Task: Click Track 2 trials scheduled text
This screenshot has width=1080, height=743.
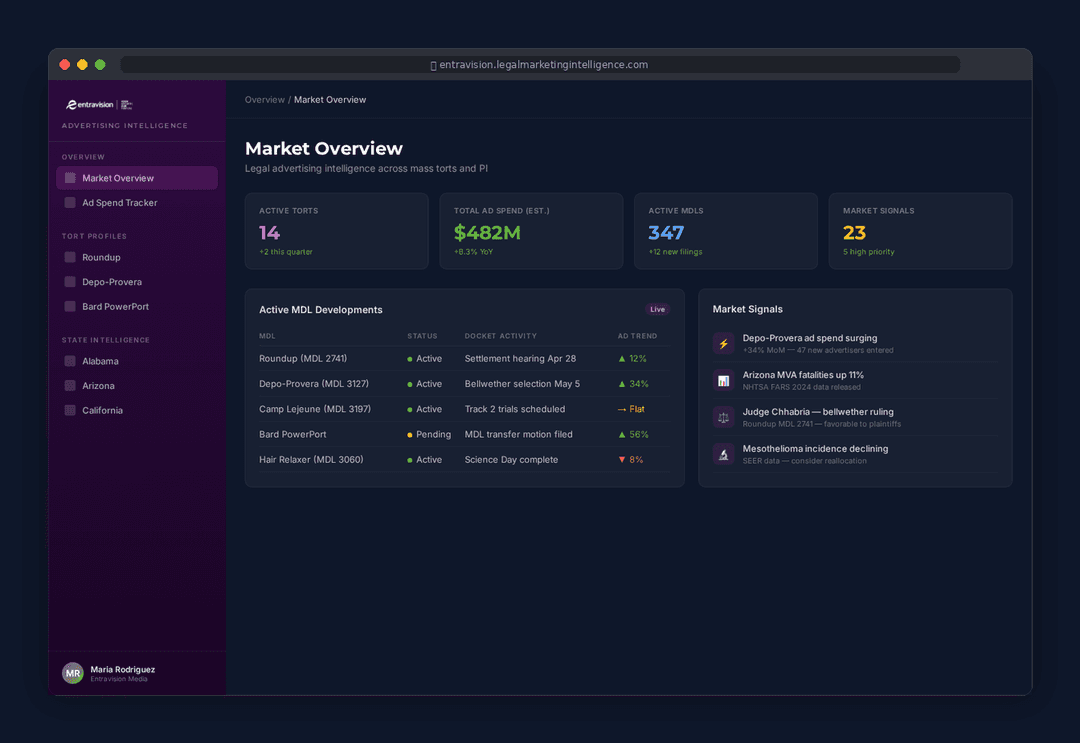Action: pyautogui.click(x=515, y=409)
